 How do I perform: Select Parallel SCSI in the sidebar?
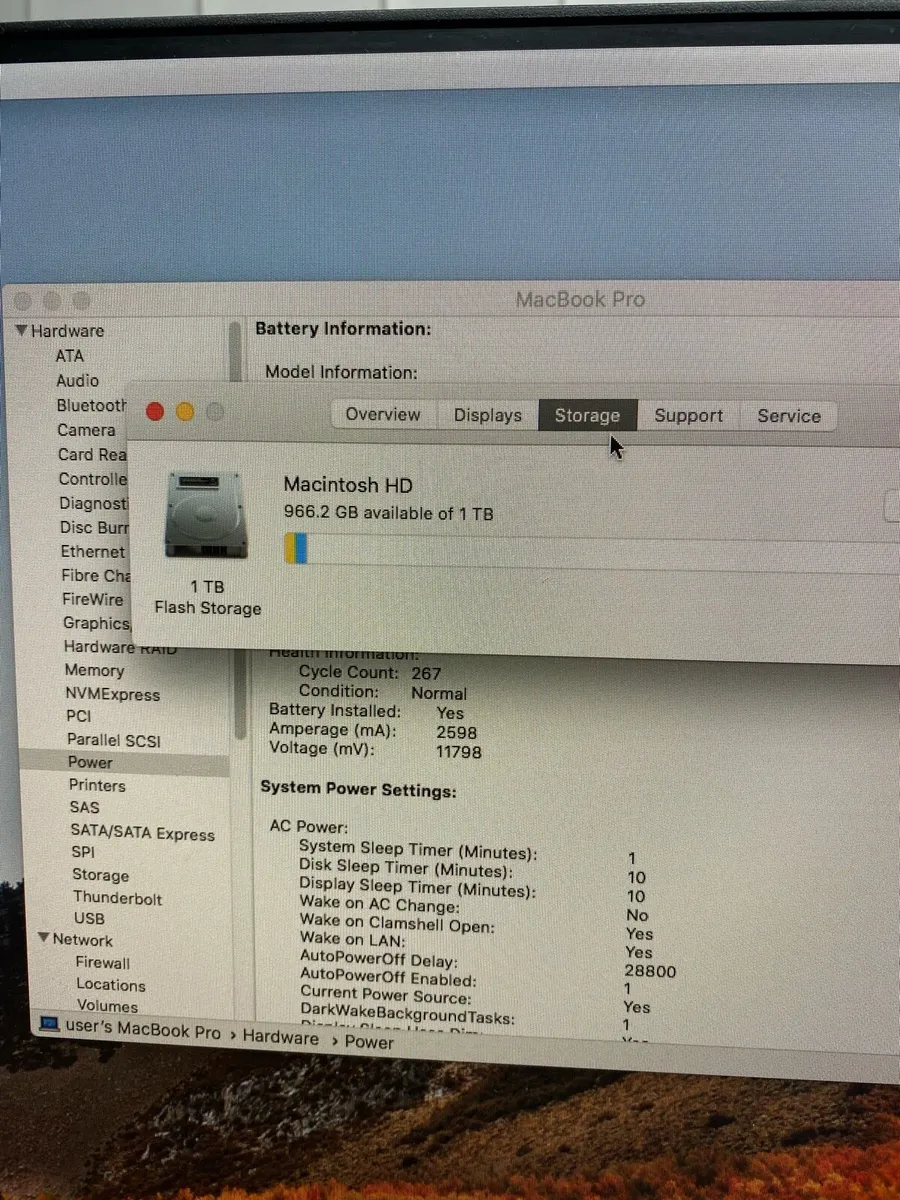pyautogui.click(x=114, y=740)
